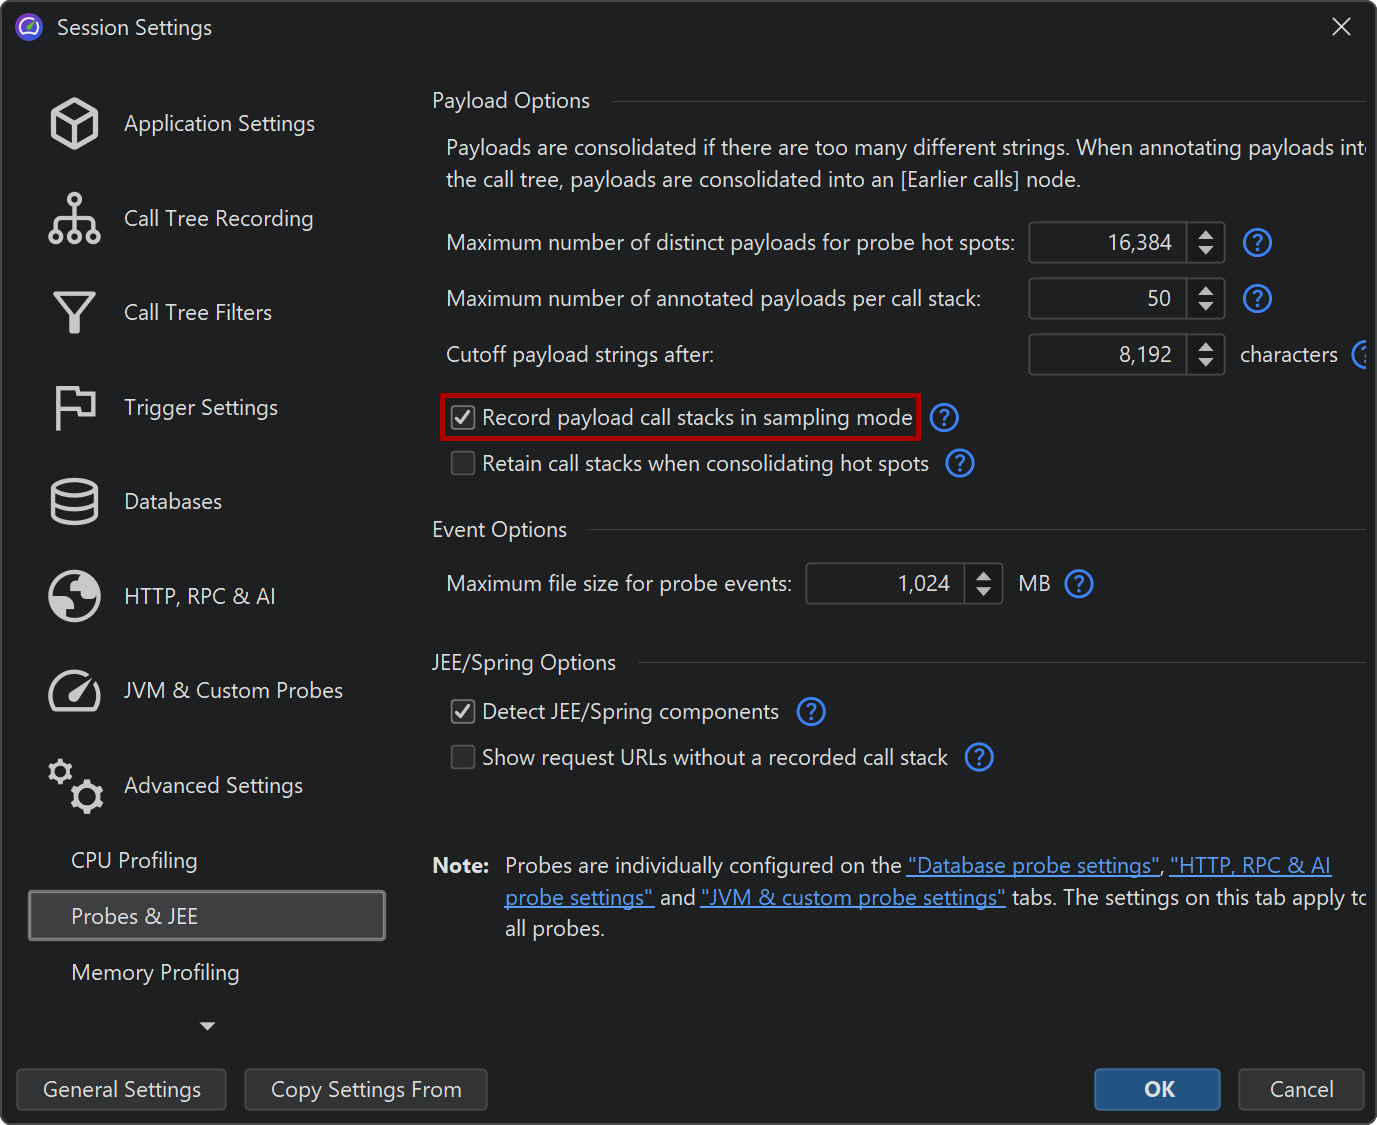Viewport: 1377px width, 1125px height.
Task: Switch to the CPU Profiling section
Action: pos(134,860)
